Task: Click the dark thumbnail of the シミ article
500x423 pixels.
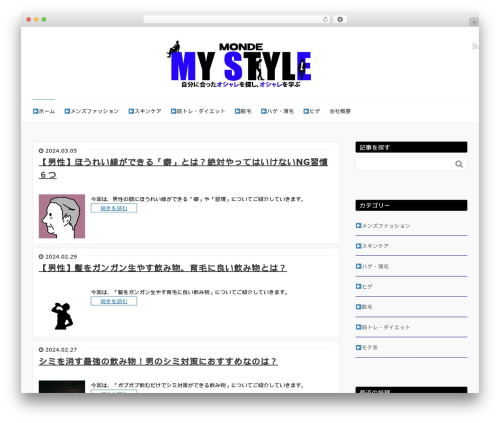Action: point(62,387)
